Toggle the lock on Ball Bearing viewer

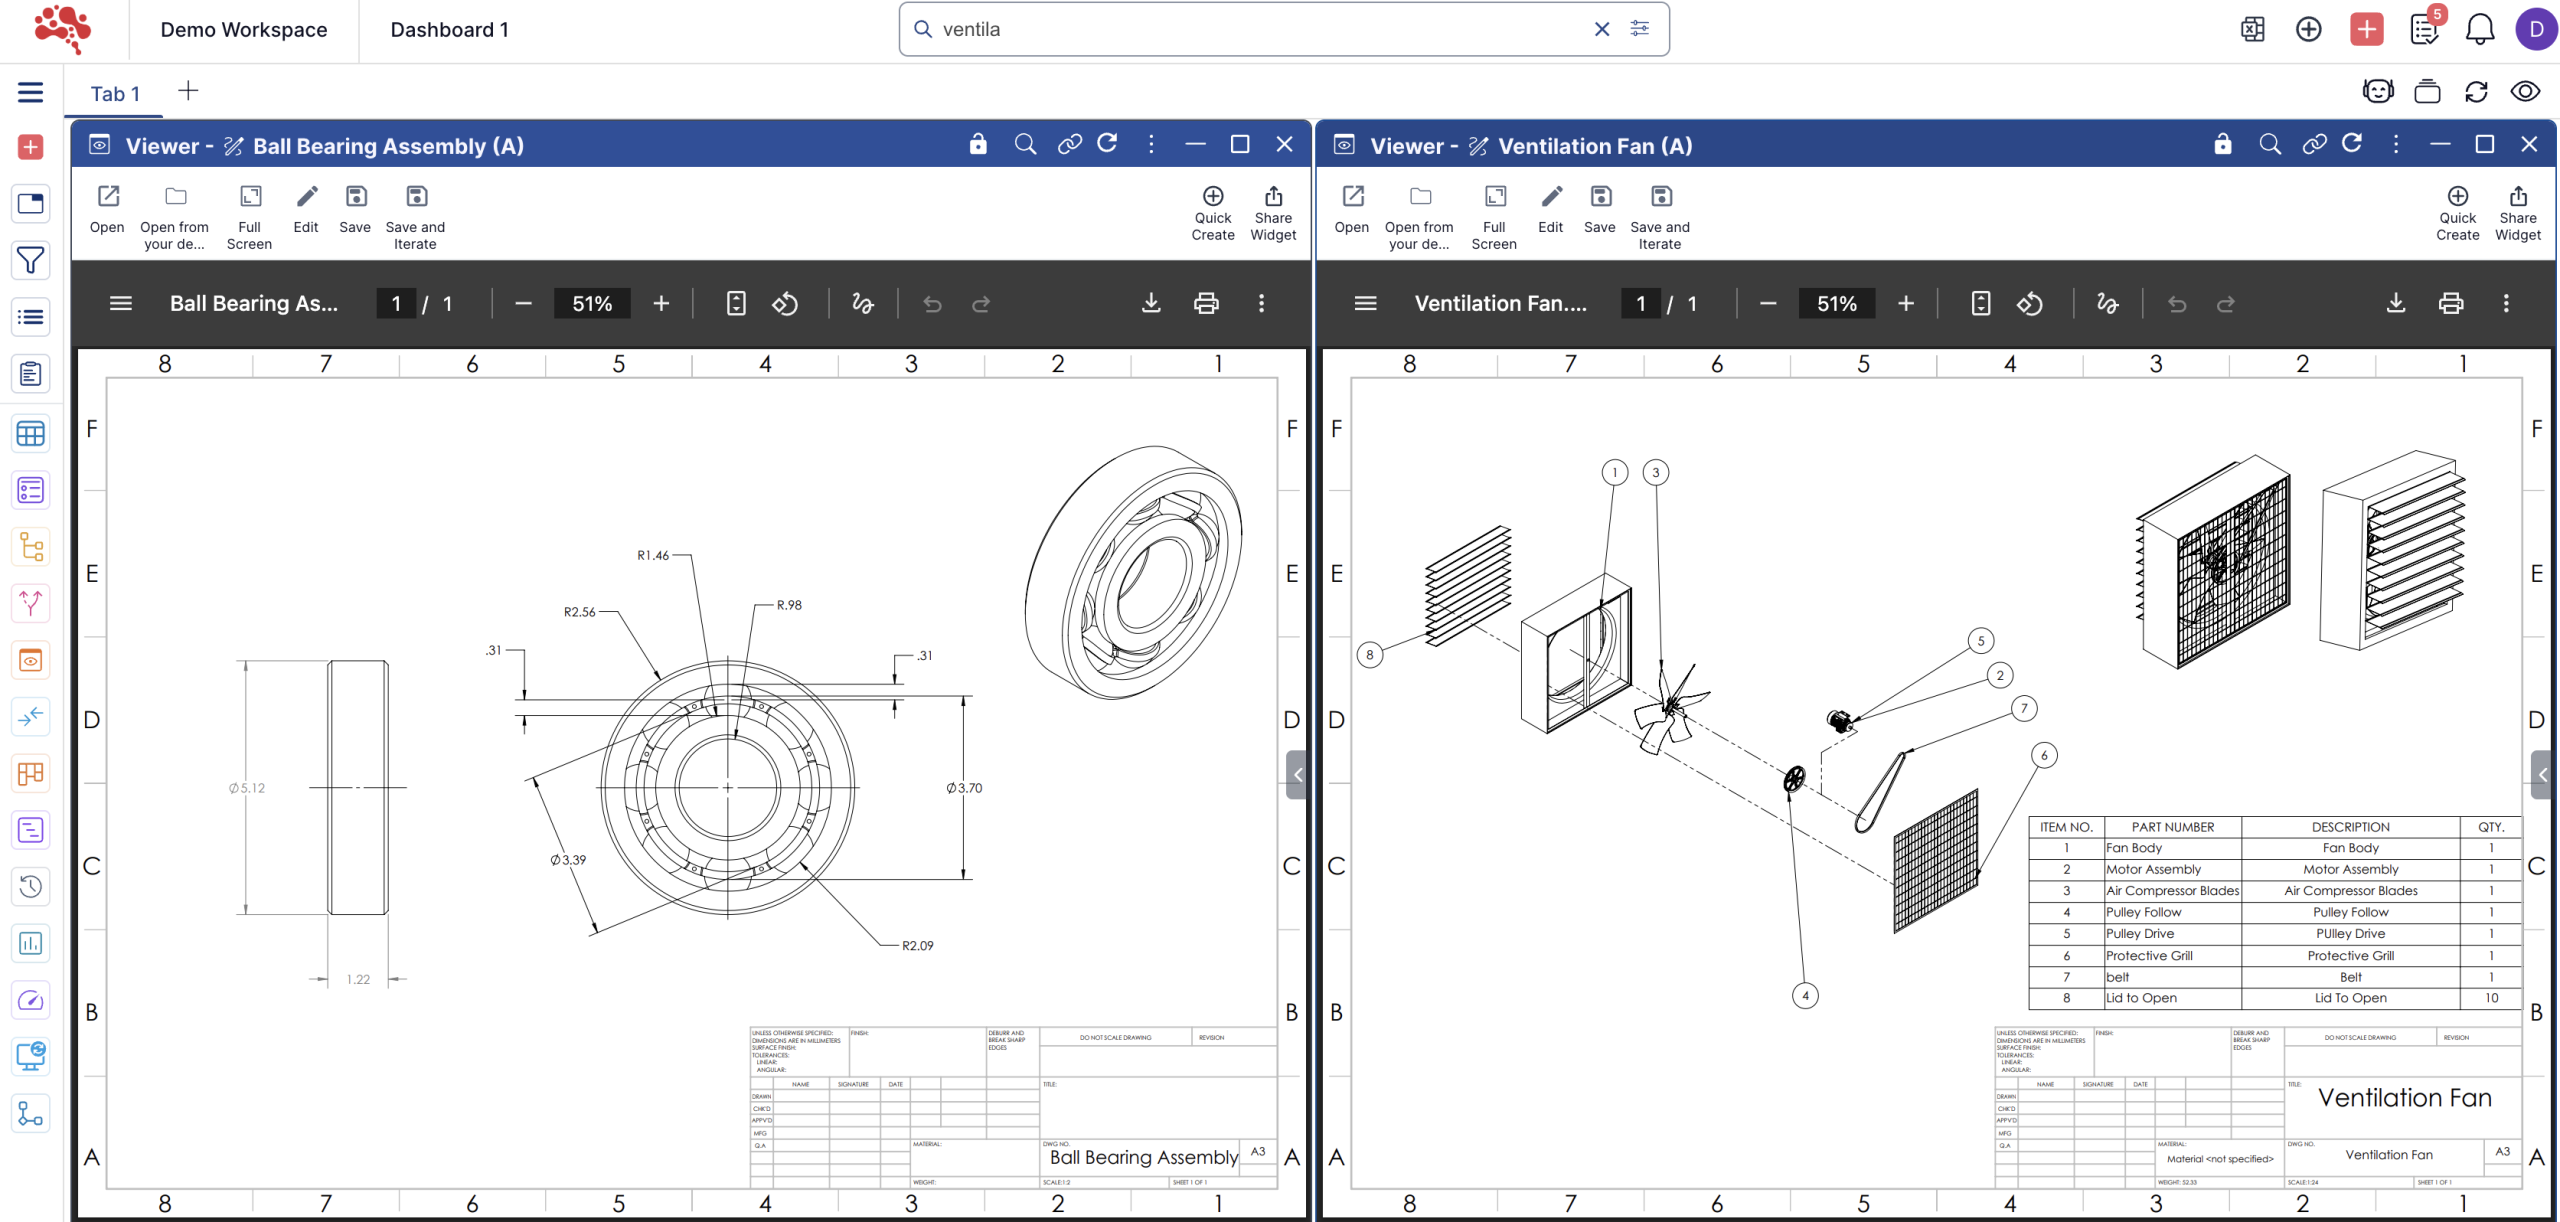(977, 144)
